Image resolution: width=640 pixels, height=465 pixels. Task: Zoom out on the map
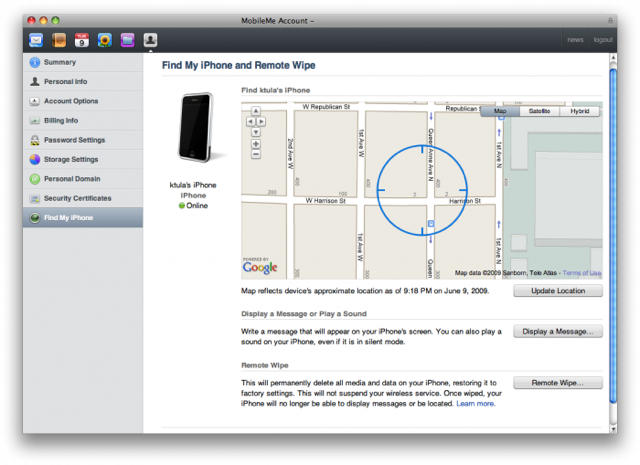pyautogui.click(x=256, y=155)
